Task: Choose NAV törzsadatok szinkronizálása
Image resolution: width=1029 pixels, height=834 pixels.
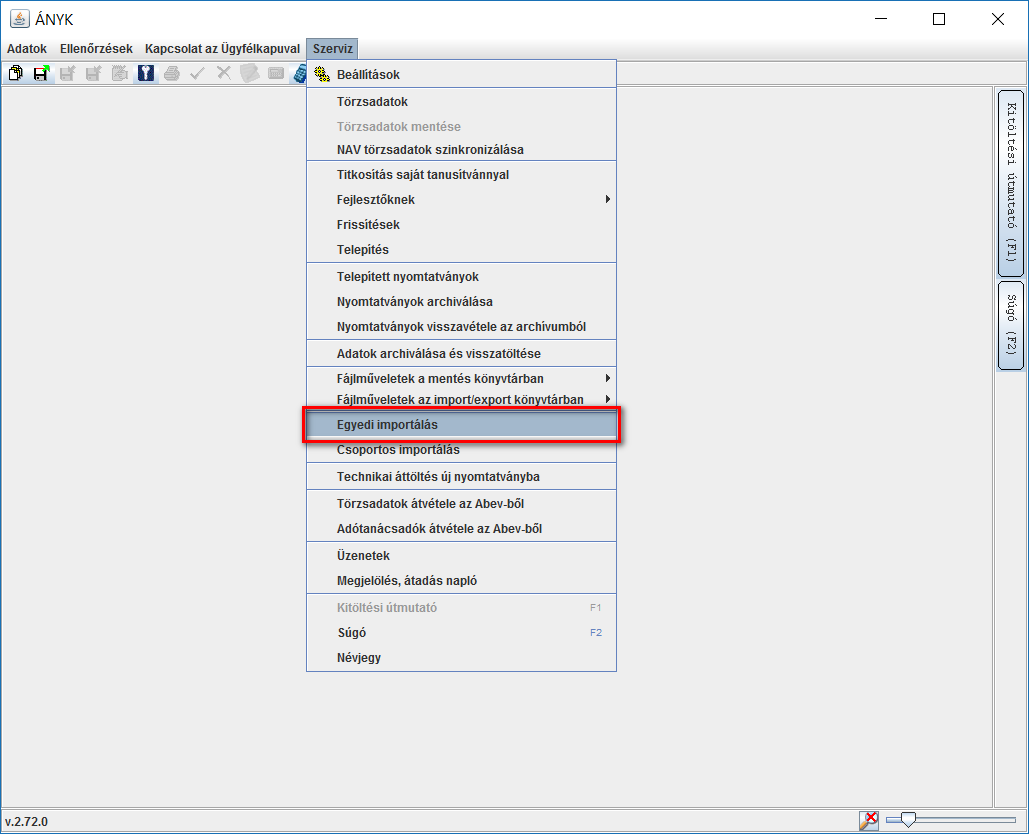Action: 461,150
